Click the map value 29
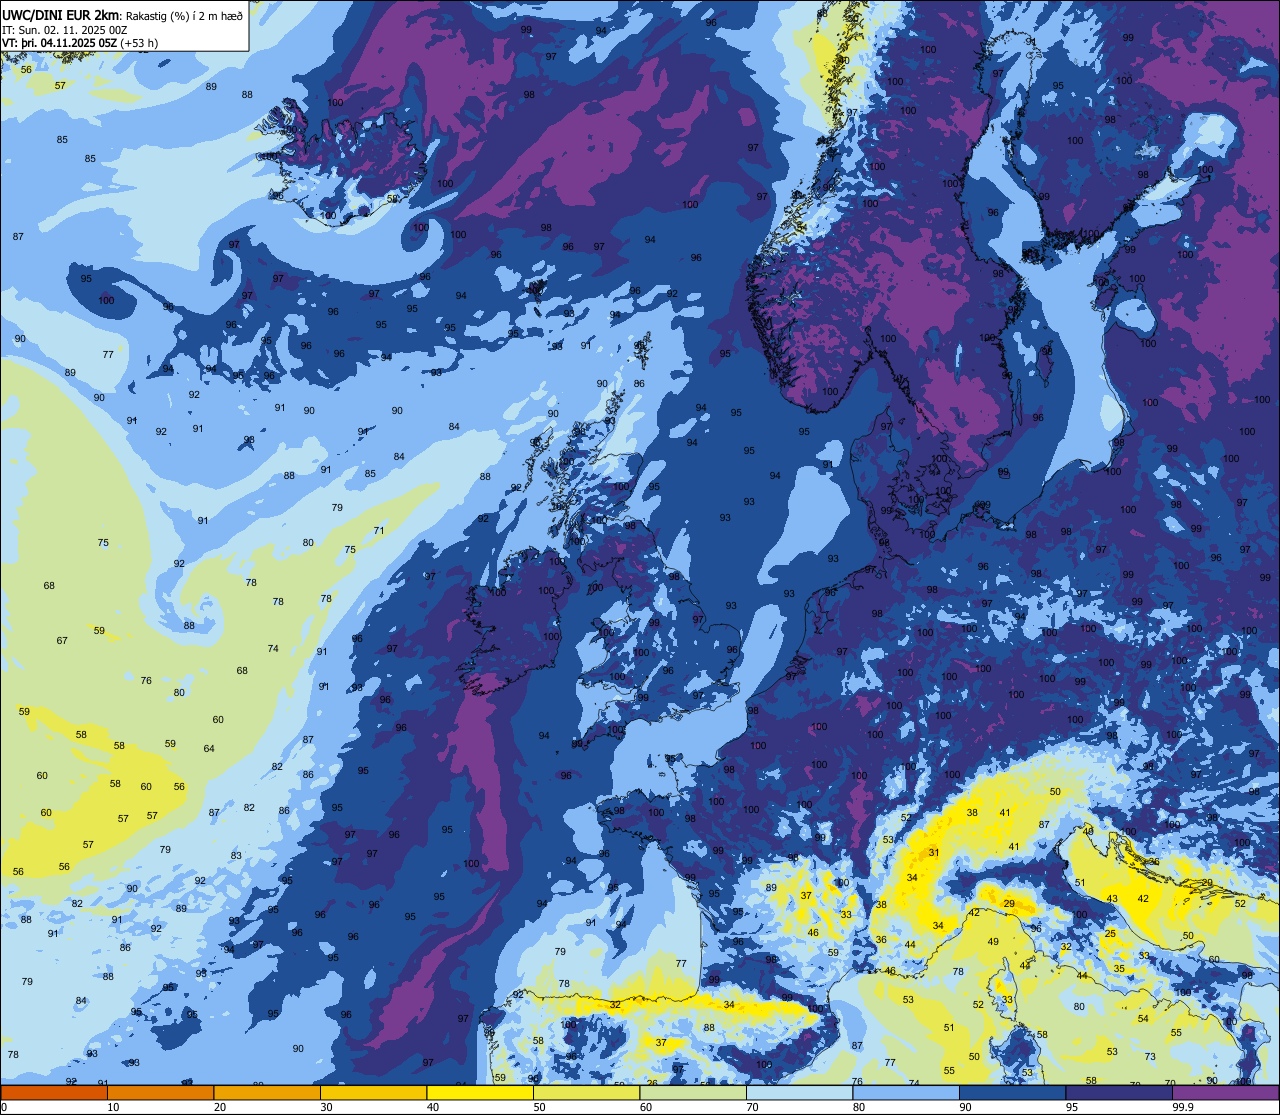Viewport: 1280px width, 1115px height. click(1009, 904)
